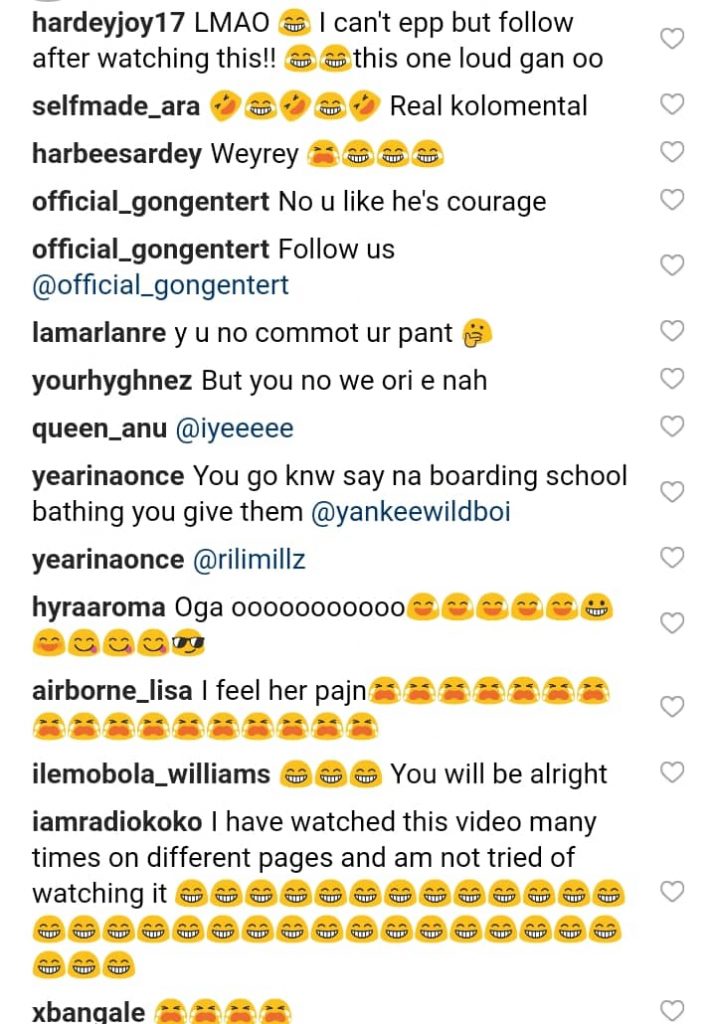Screen dimensions: 716x1024
Task: Open the @iyeeeee mention
Action: (234, 429)
